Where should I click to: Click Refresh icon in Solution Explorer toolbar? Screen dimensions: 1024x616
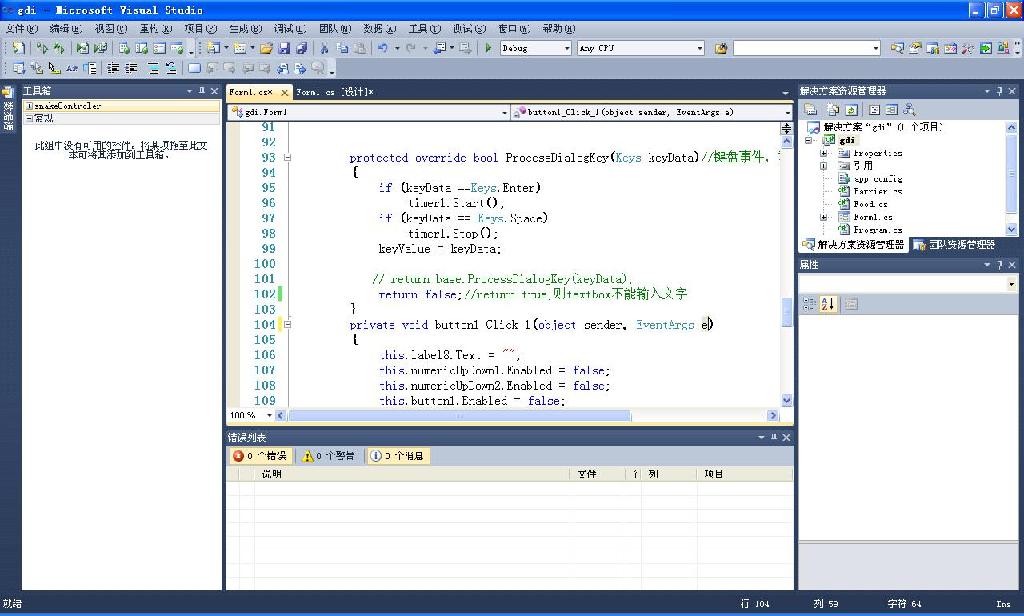tap(851, 110)
